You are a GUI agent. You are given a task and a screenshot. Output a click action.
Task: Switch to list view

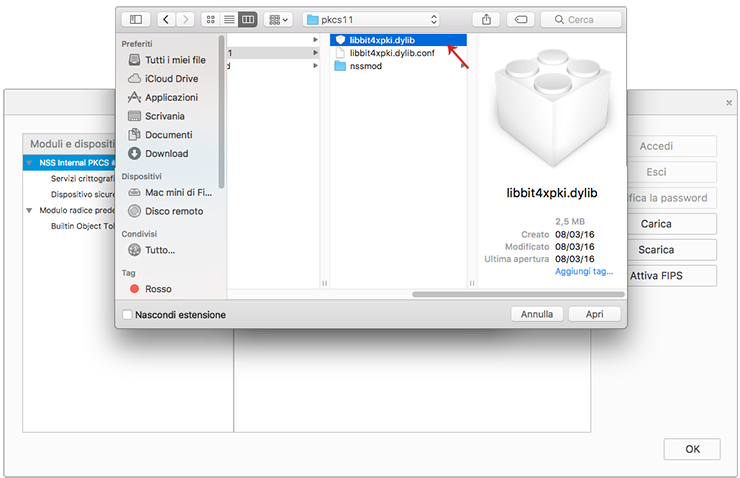point(229,19)
